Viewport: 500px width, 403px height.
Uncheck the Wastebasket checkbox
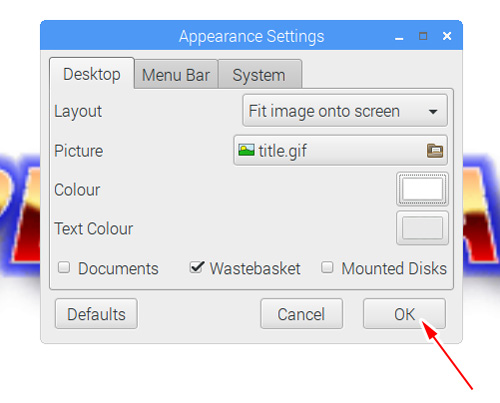tap(197, 267)
